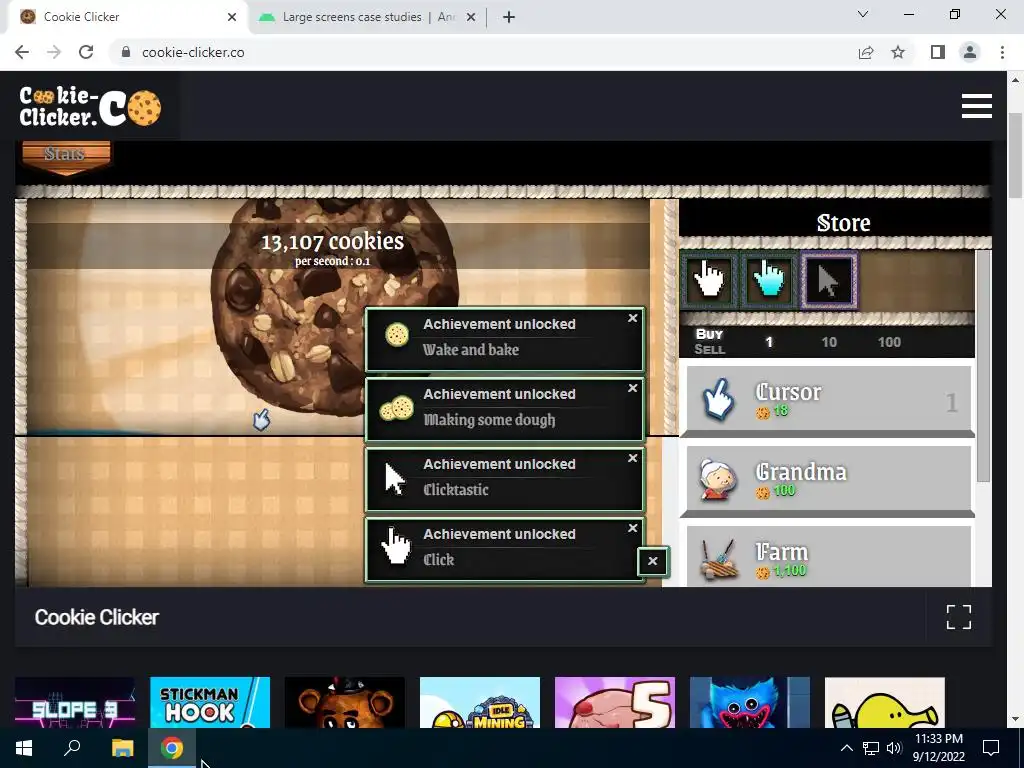Viewport: 1024px width, 768px height.
Task: Expand the tab search dropdown
Action: pyautogui.click(x=863, y=14)
